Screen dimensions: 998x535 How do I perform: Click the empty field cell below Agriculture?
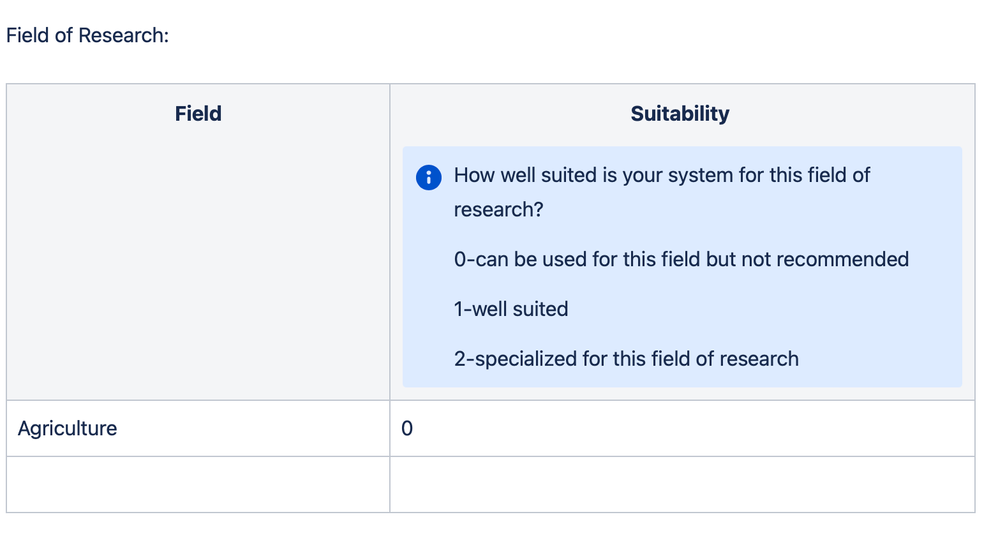point(198,484)
